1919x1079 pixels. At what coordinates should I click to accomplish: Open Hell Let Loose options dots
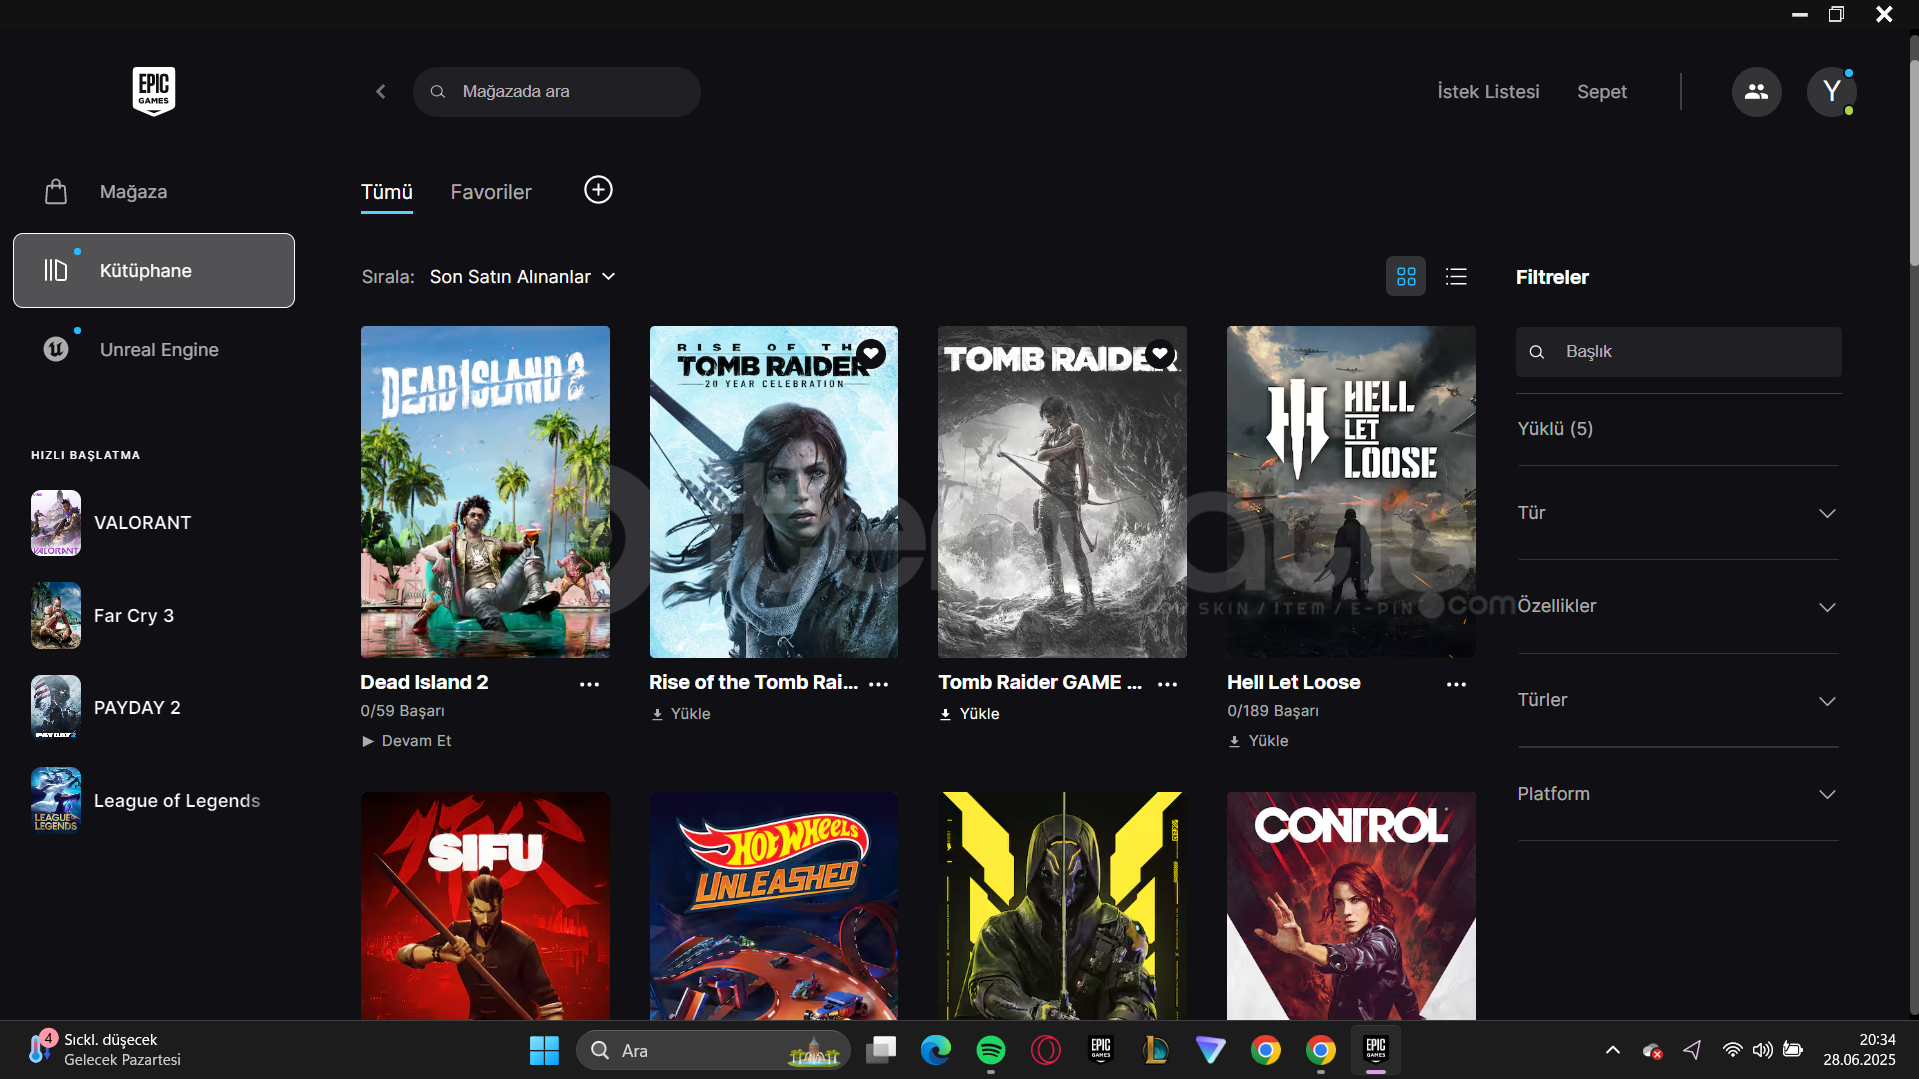(x=1457, y=684)
